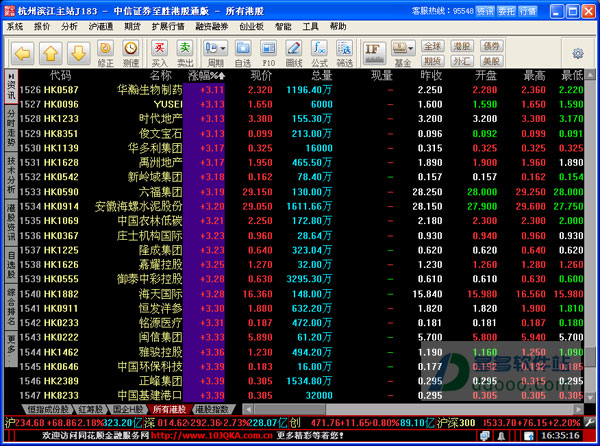The width and height of the screenshot is (600, 446).
Task: Click the 期货 toolbar button
Action: (432, 61)
